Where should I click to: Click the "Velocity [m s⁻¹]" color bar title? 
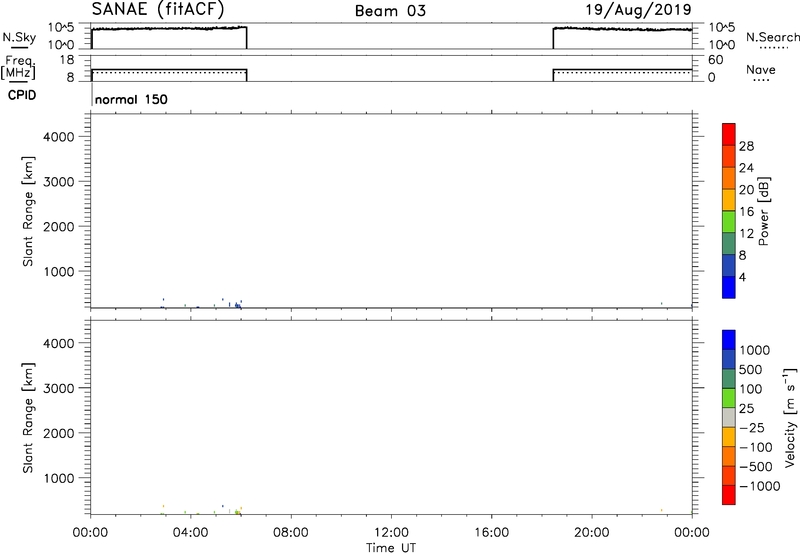click(x=790, y=417)
